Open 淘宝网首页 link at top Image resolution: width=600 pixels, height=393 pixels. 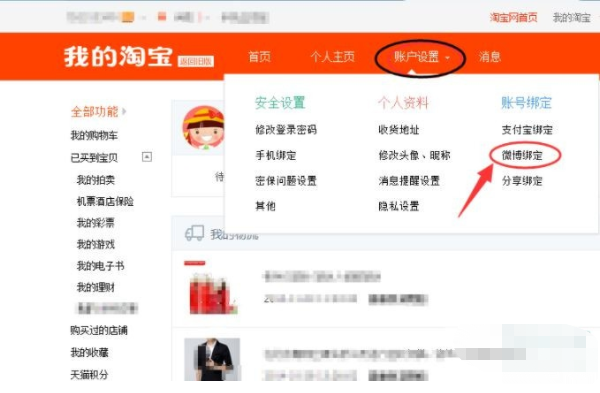(x=514, y=17)
